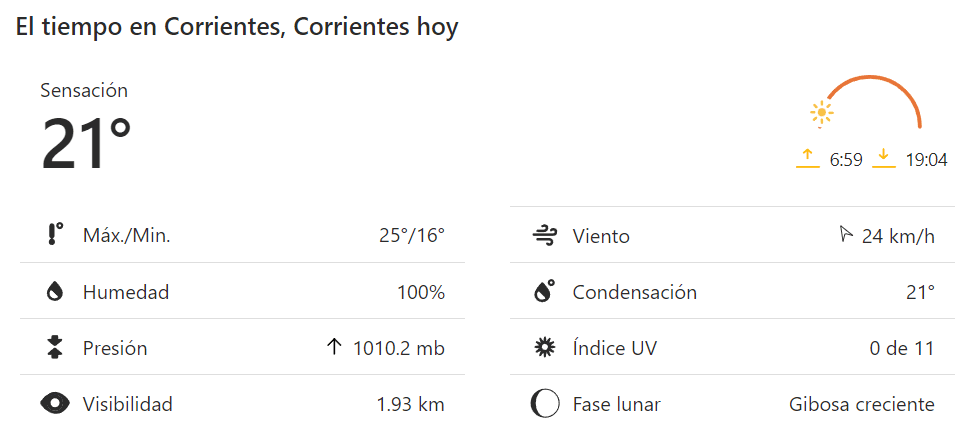
Task: Click the 19:04 sunset time
Action: tap(926, 160)
